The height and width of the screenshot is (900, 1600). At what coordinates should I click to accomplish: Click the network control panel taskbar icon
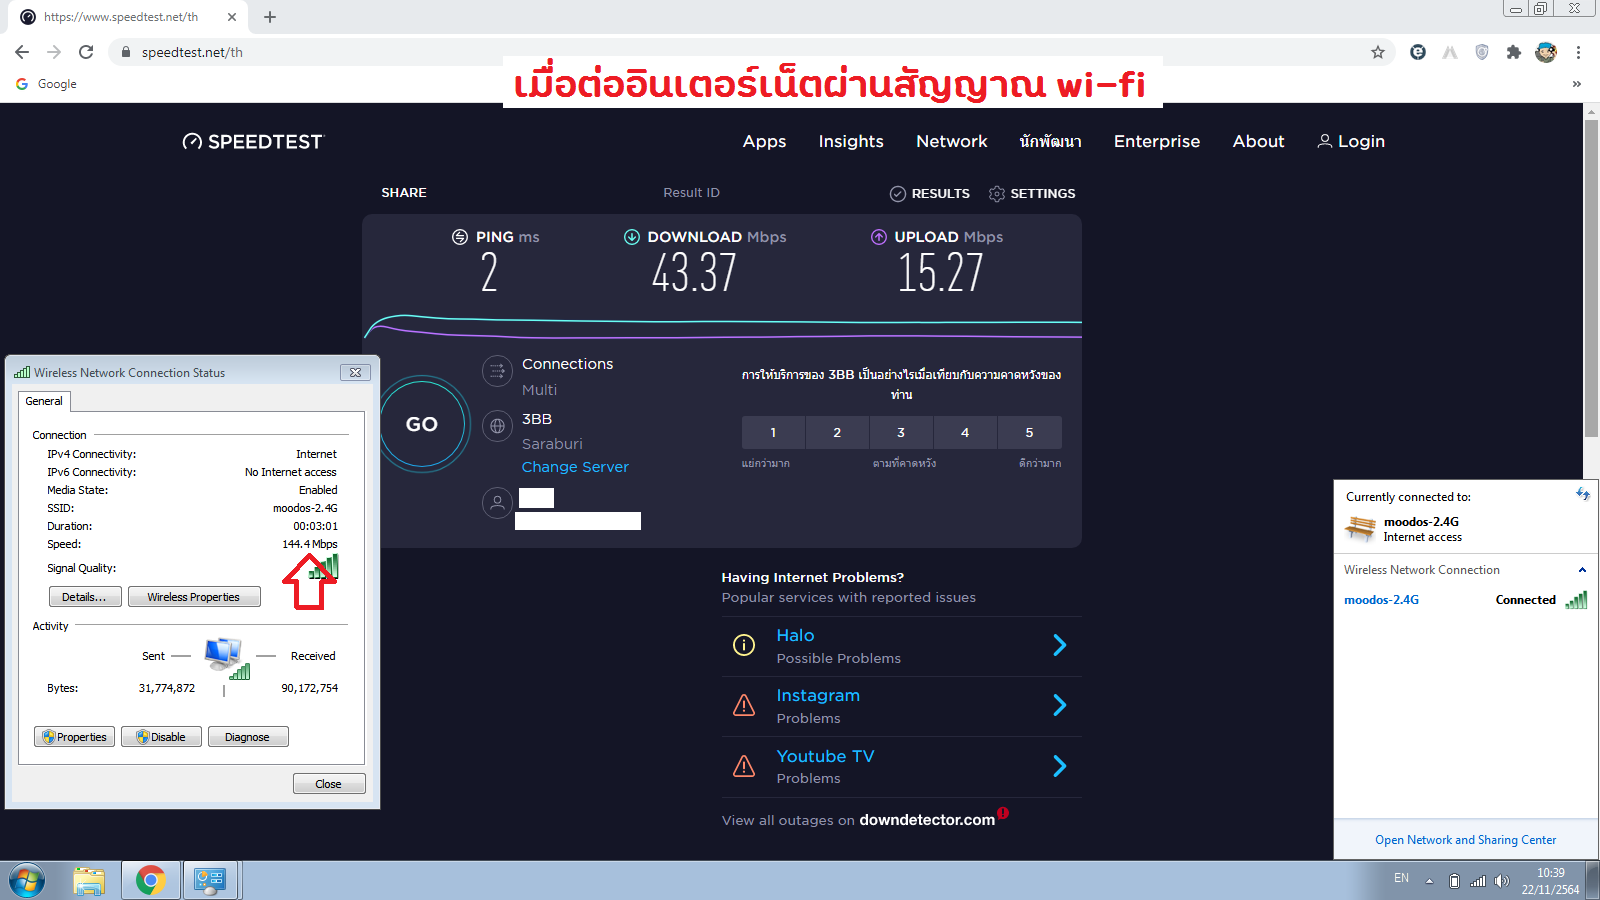210,881
